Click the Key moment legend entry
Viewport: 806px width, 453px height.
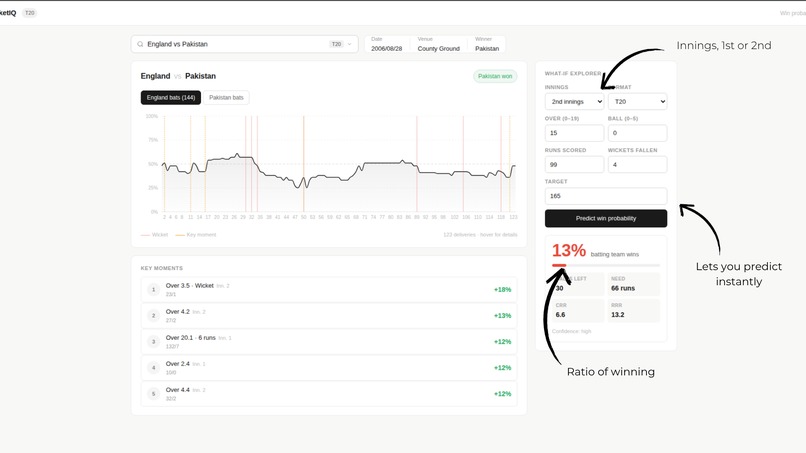[196, 234]
